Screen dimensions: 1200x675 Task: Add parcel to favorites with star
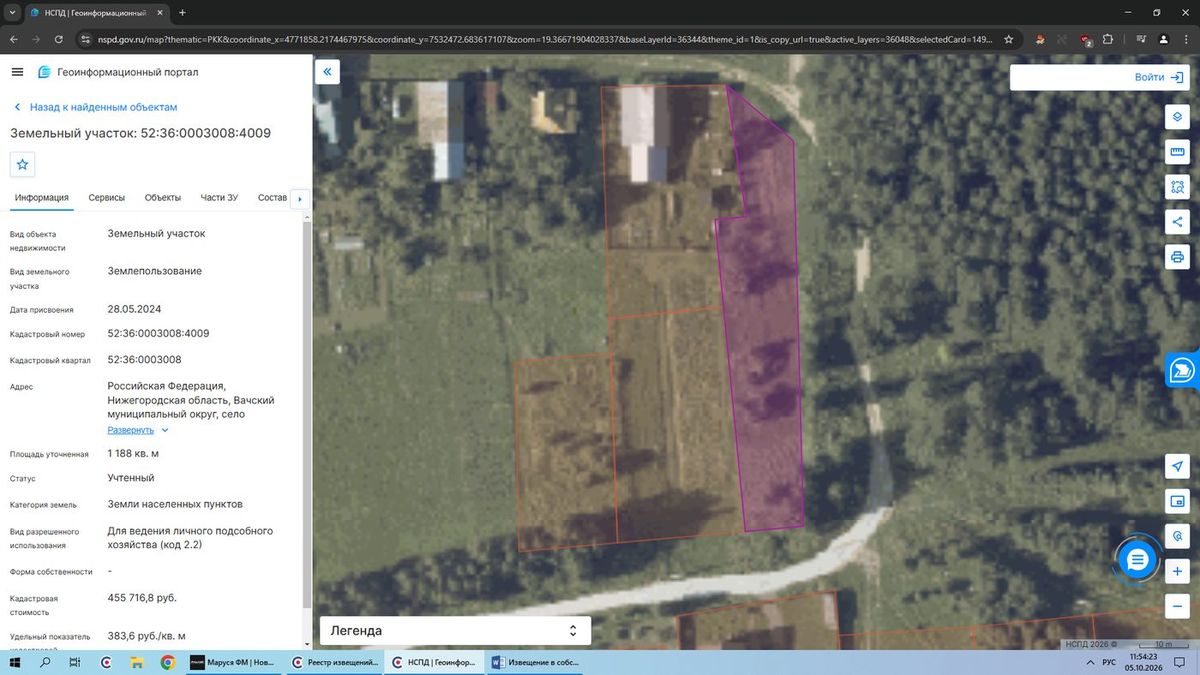(x=23, y=164)
